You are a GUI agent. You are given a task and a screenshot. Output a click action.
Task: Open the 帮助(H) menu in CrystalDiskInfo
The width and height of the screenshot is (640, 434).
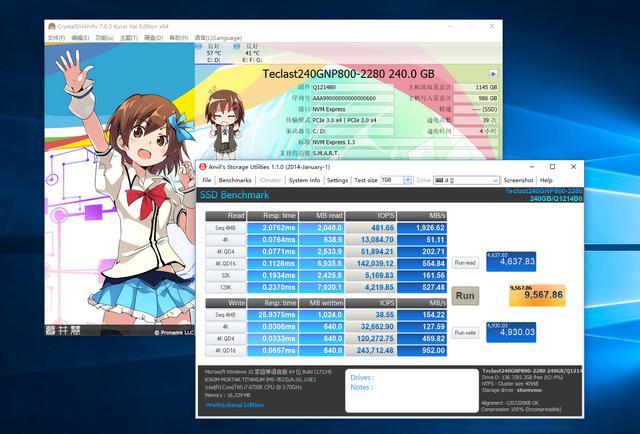point(178,38)
